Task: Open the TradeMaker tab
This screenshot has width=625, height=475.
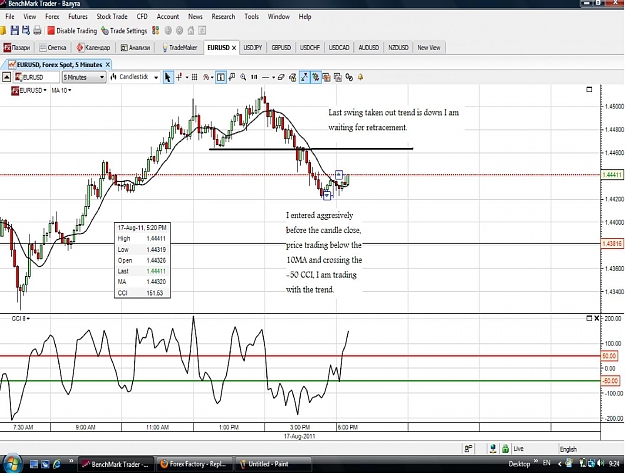Action: pyautogui.click(x=179, y=47)
